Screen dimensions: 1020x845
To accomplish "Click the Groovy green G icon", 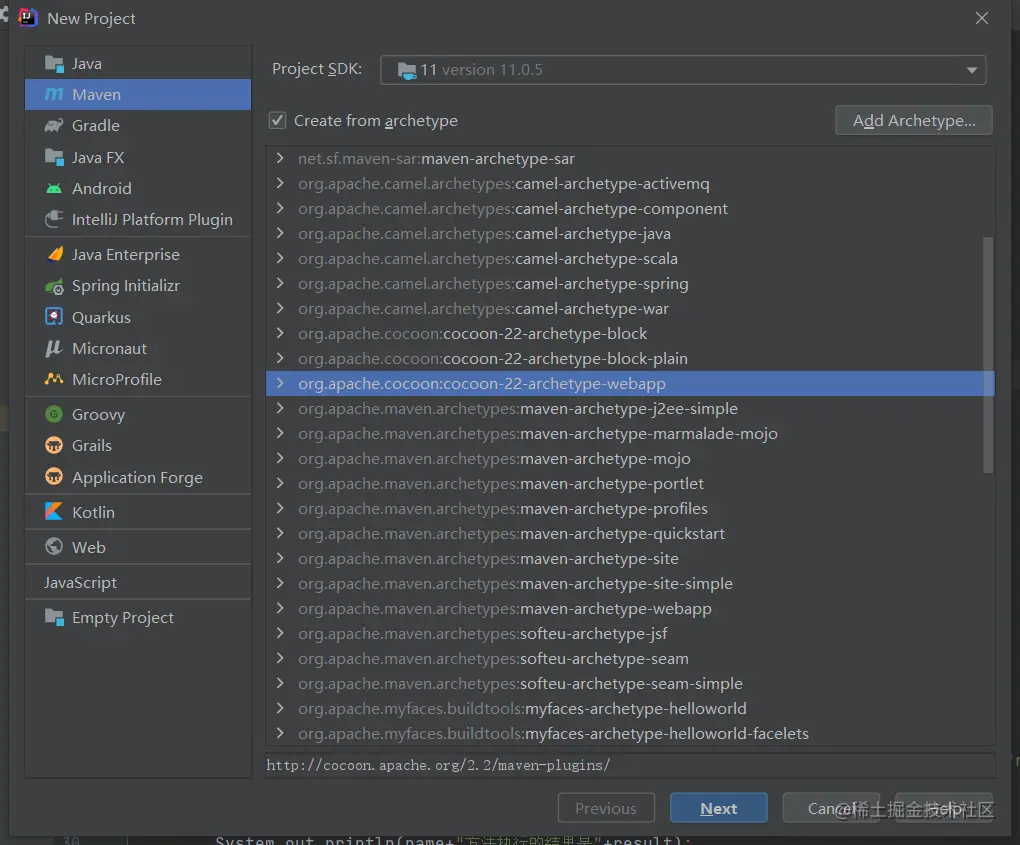I will [x=54, y=414].
